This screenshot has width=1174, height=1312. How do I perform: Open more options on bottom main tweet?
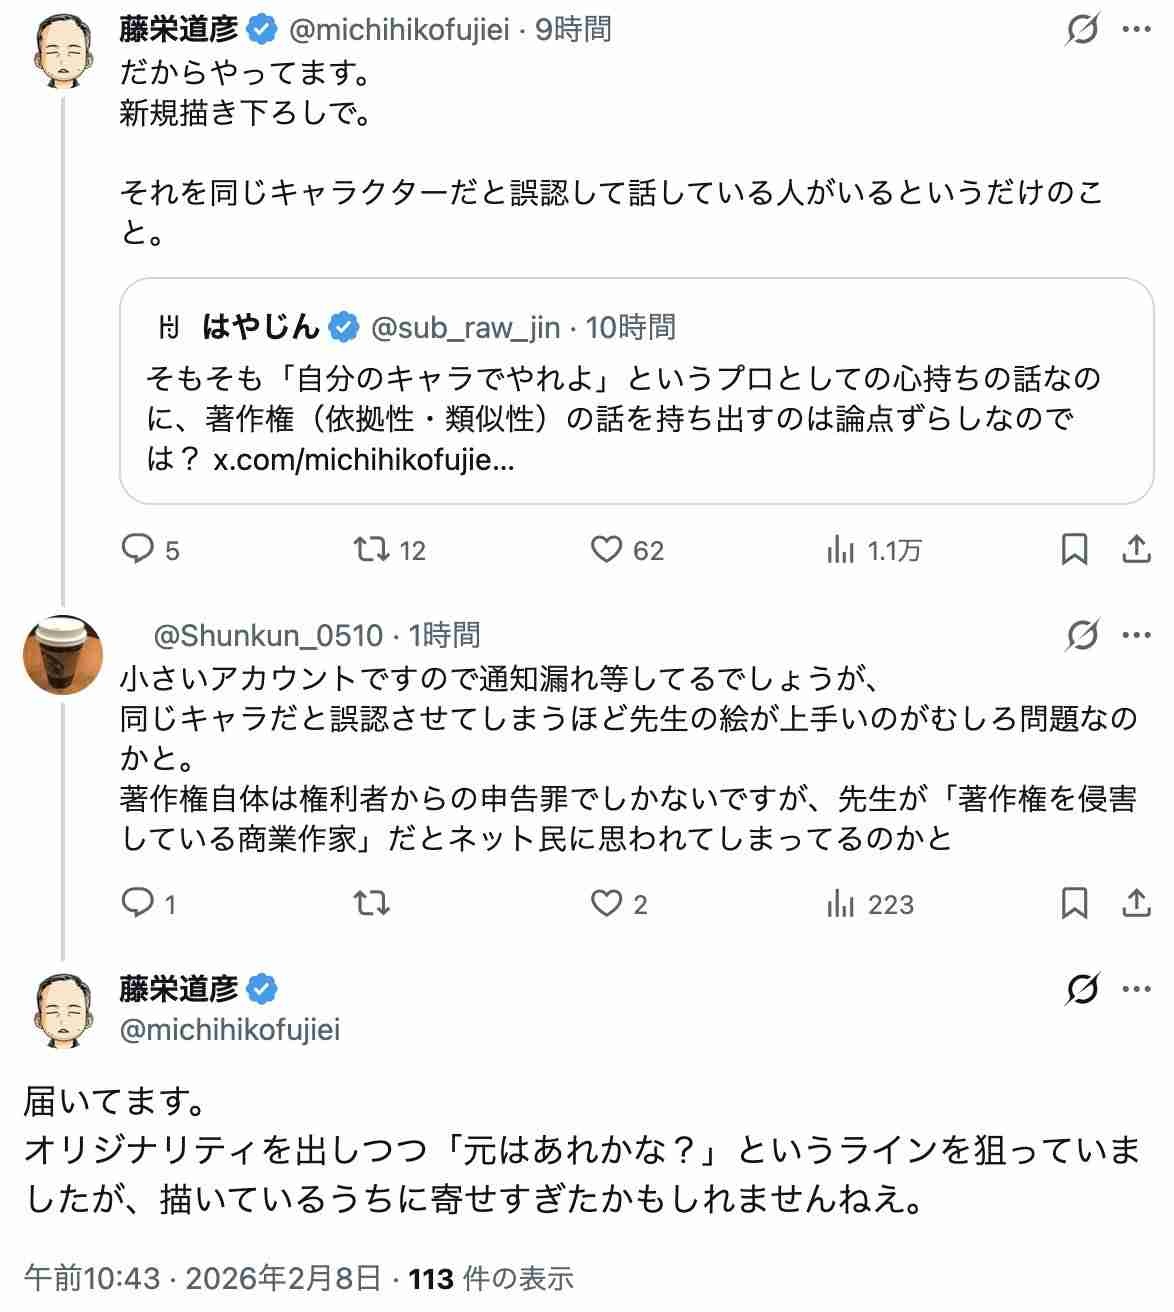1137,989
